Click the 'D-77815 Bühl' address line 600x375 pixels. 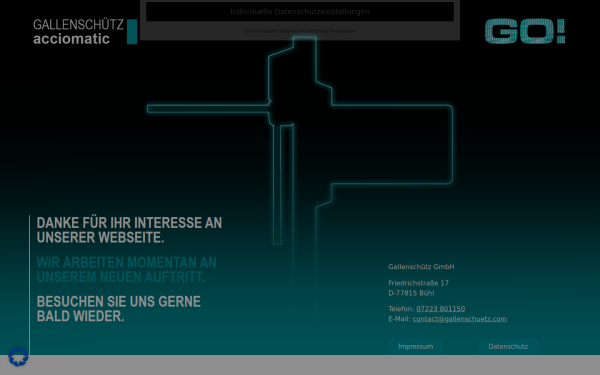pos(411,293)
